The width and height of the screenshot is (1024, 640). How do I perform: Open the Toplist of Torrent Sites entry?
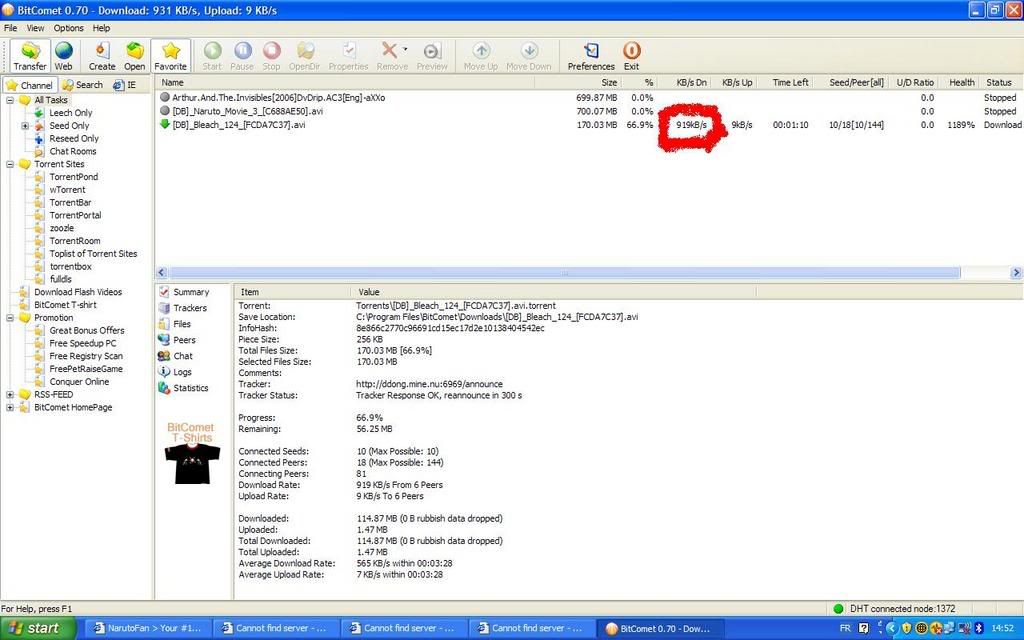(93, 253)
